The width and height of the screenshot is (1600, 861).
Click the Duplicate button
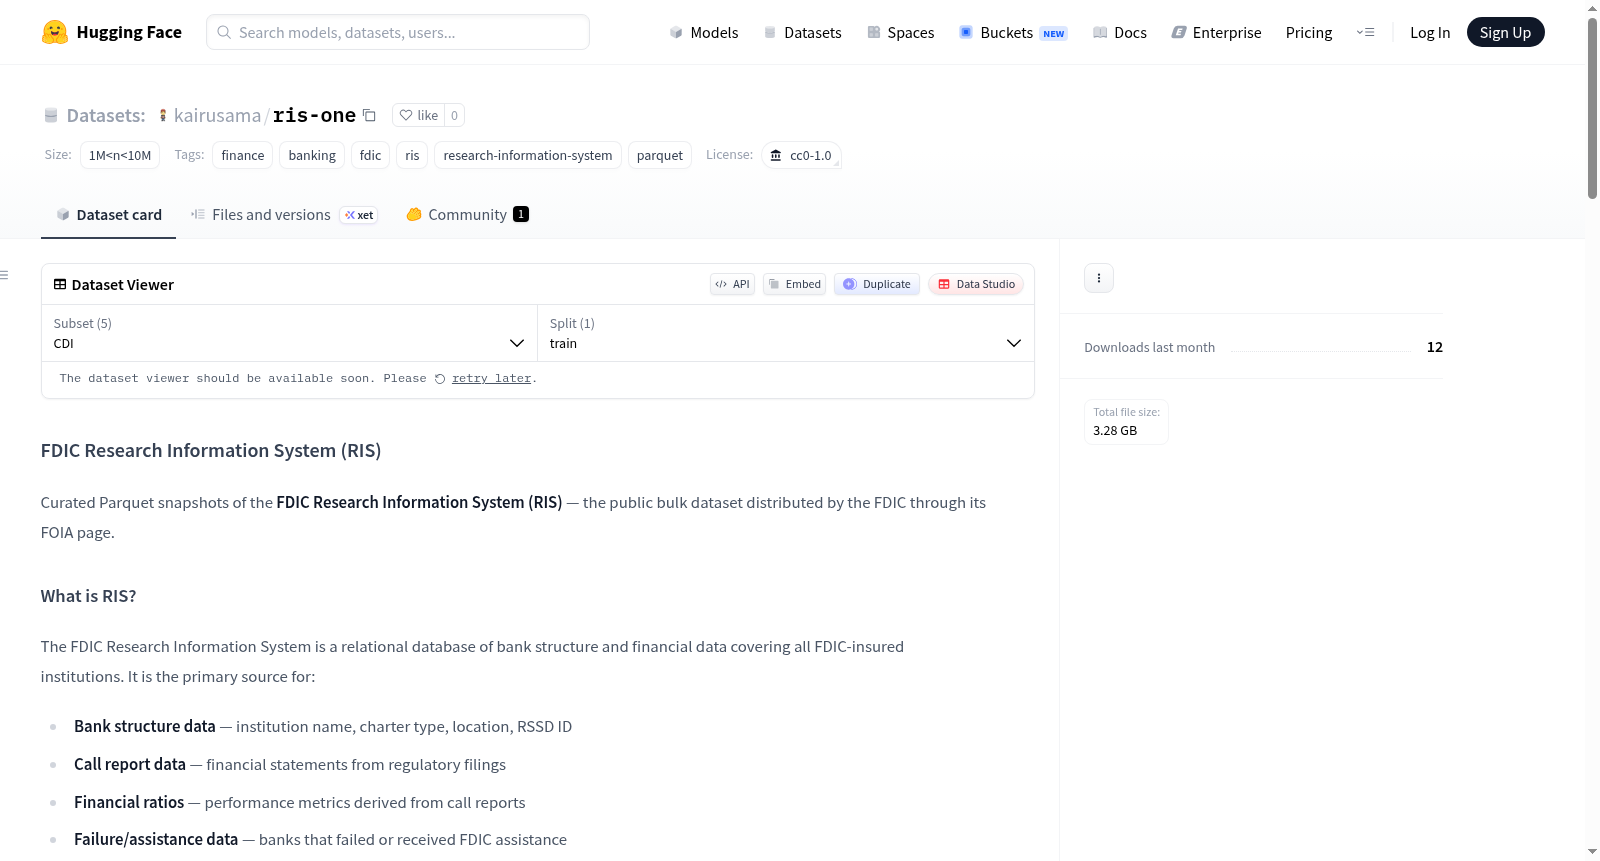click(x=877, y=284)
